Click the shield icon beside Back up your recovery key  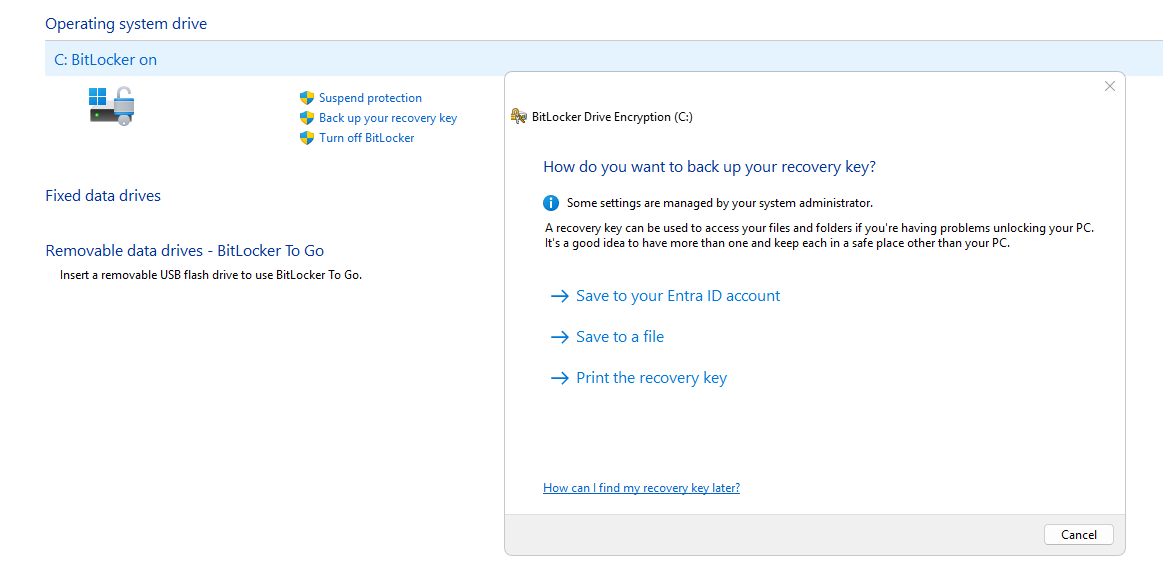[307, 118]
